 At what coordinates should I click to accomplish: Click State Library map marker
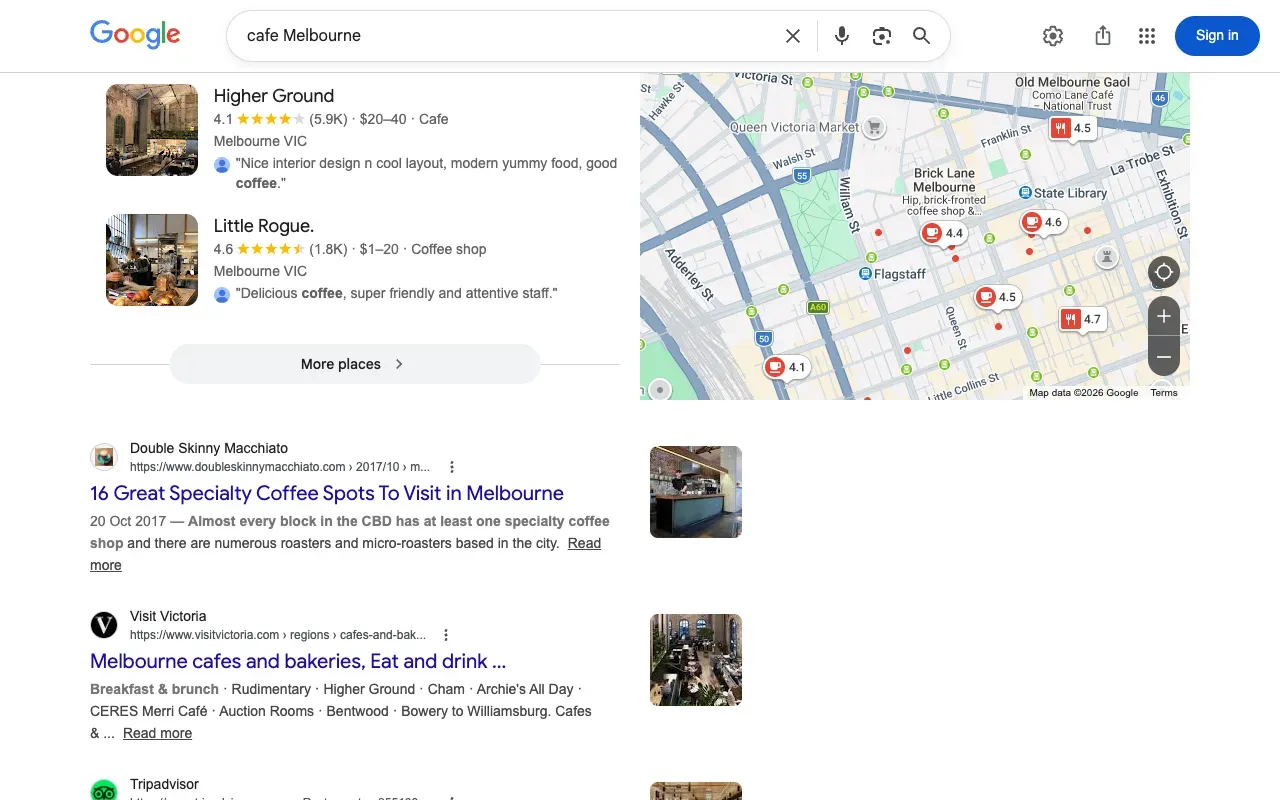(1025, 192)
